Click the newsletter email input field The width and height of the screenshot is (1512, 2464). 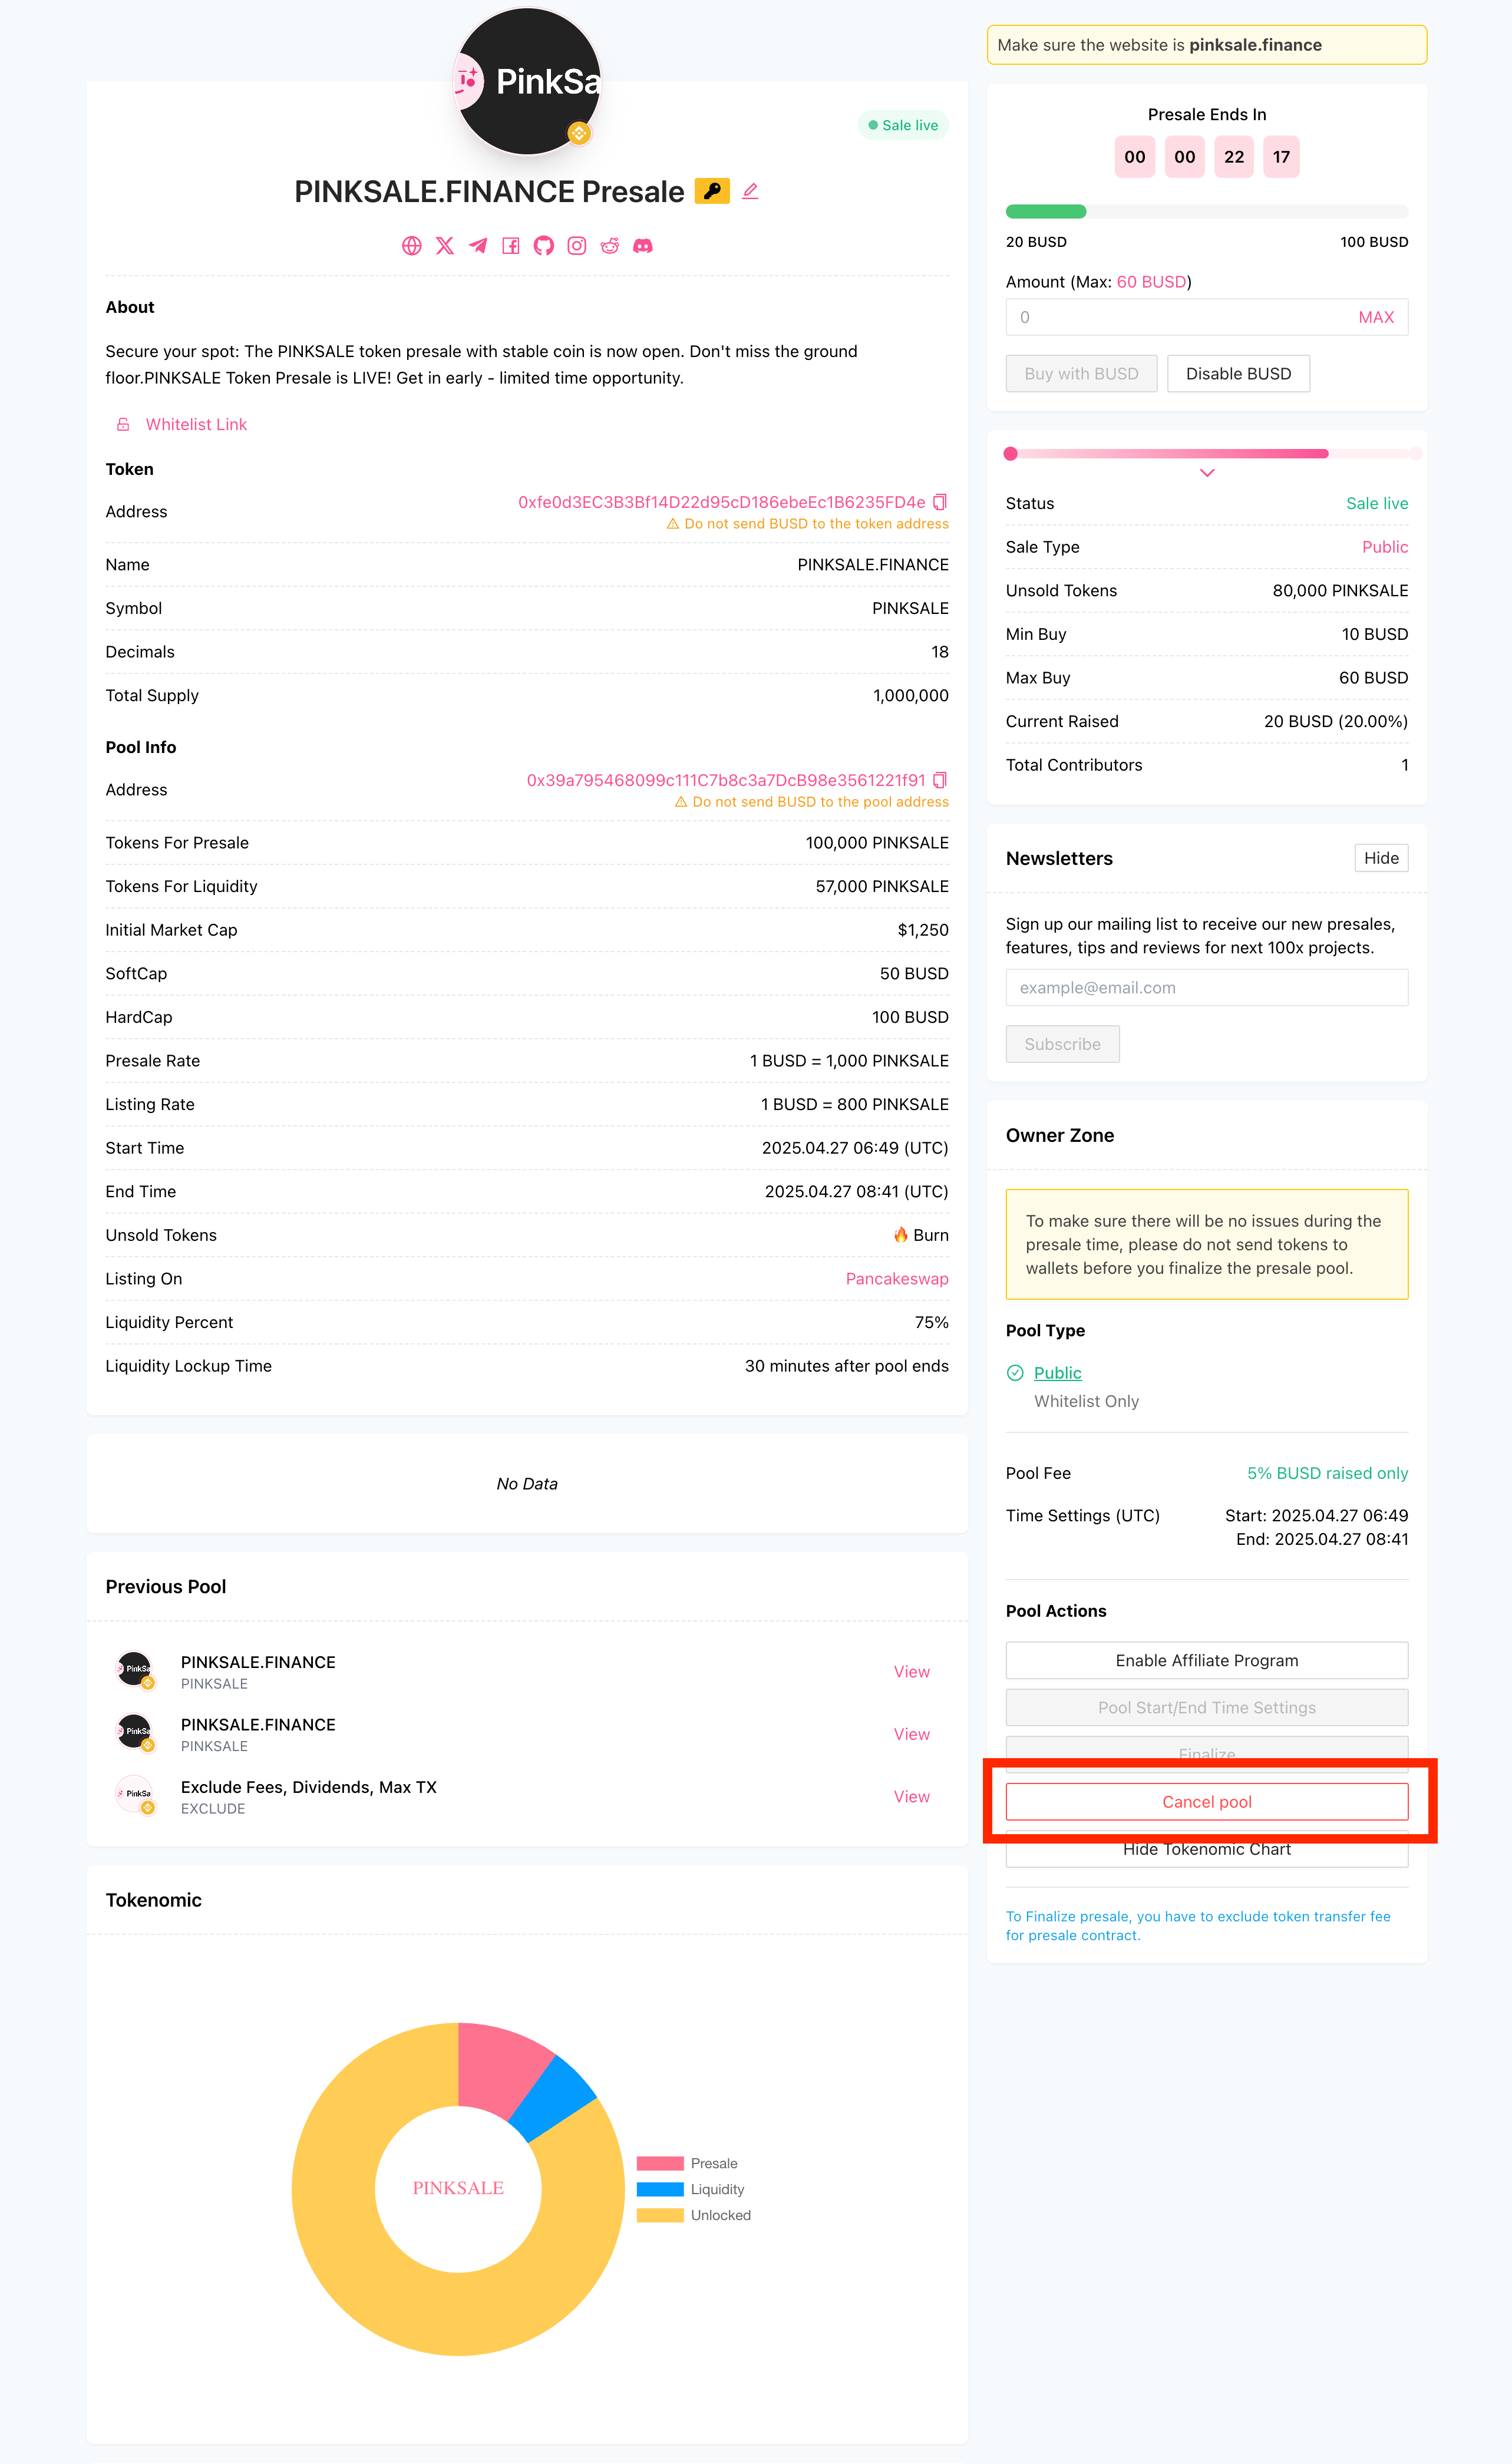(x=1207, y=988)
